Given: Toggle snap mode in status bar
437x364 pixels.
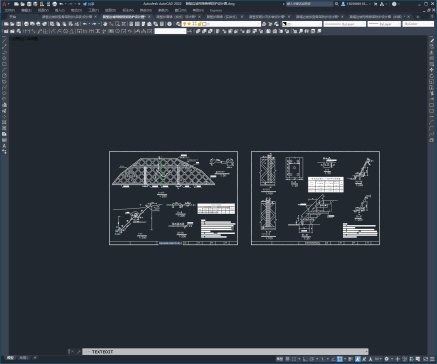Looking at the screenshot, I should coord(294,359).
